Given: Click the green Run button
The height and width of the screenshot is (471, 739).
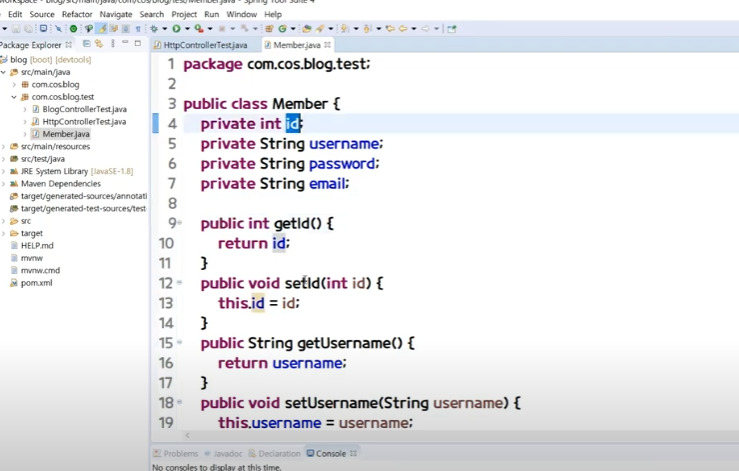Looking at the screenshot, I should [x=176, y=29].
